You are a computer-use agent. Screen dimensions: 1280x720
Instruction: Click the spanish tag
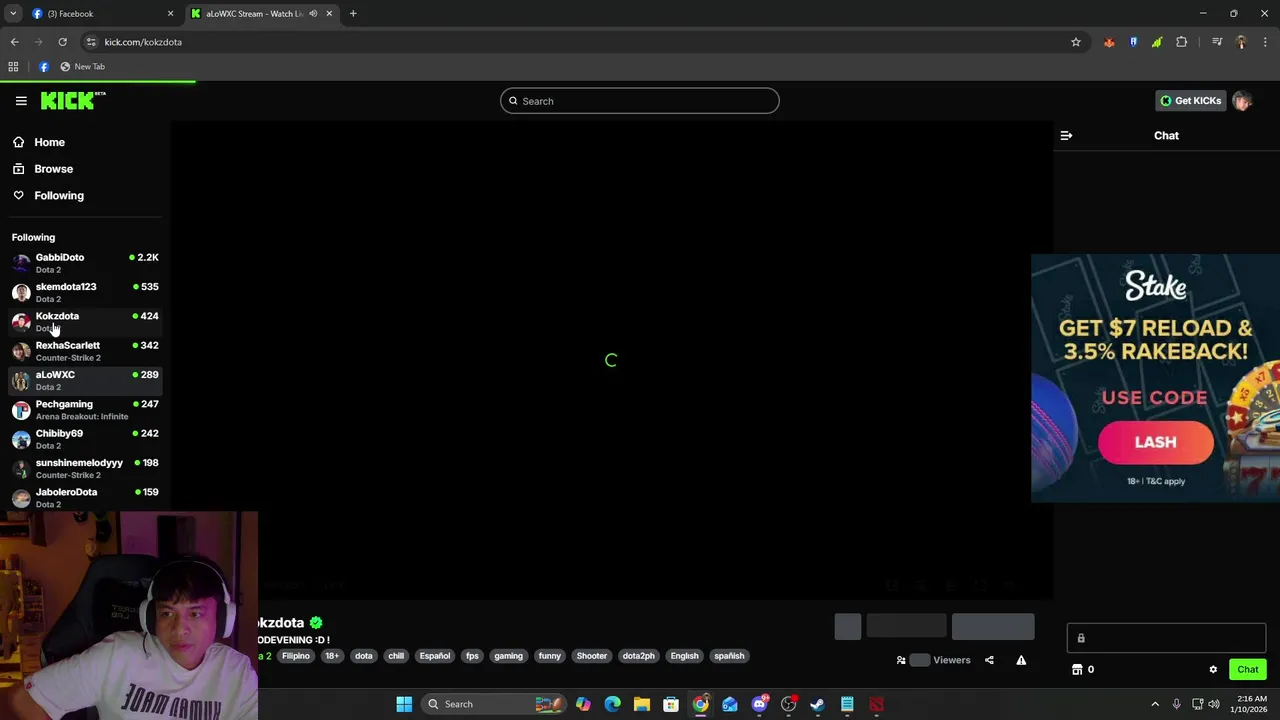(x=729, y=656)
